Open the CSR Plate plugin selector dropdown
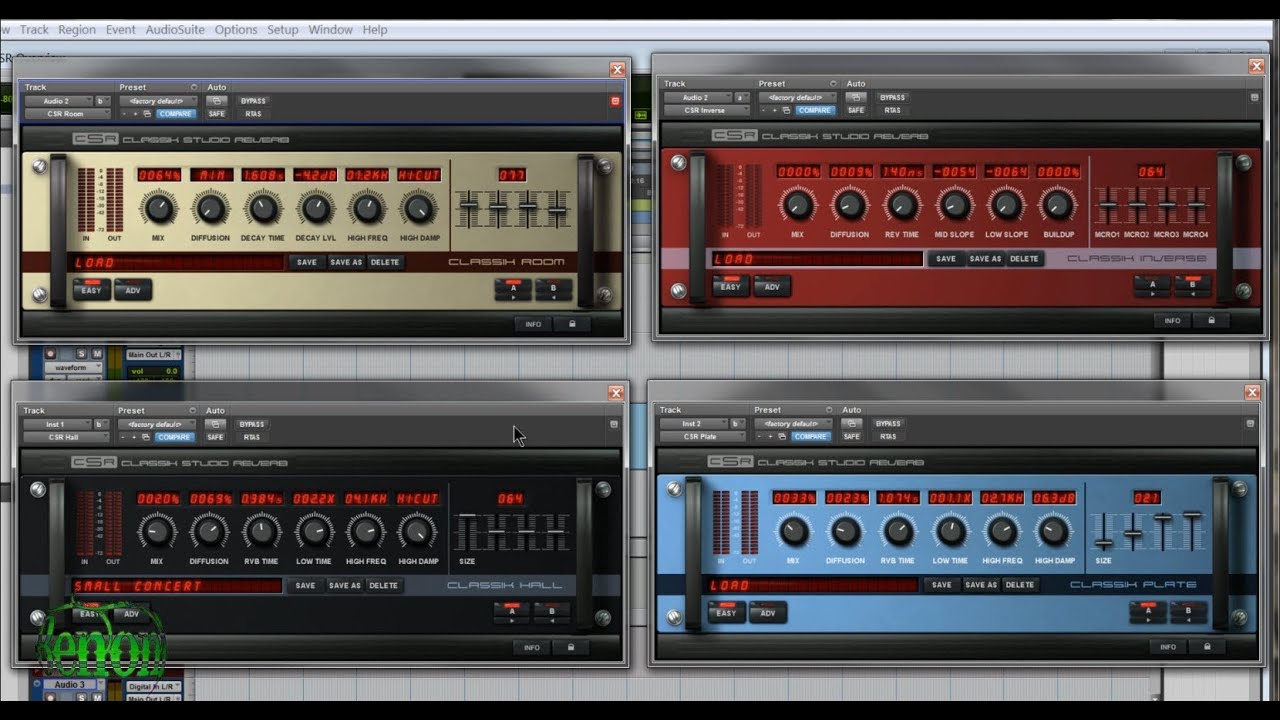The width and height of the screenshot is (1280, 720). tap(701, 436)
